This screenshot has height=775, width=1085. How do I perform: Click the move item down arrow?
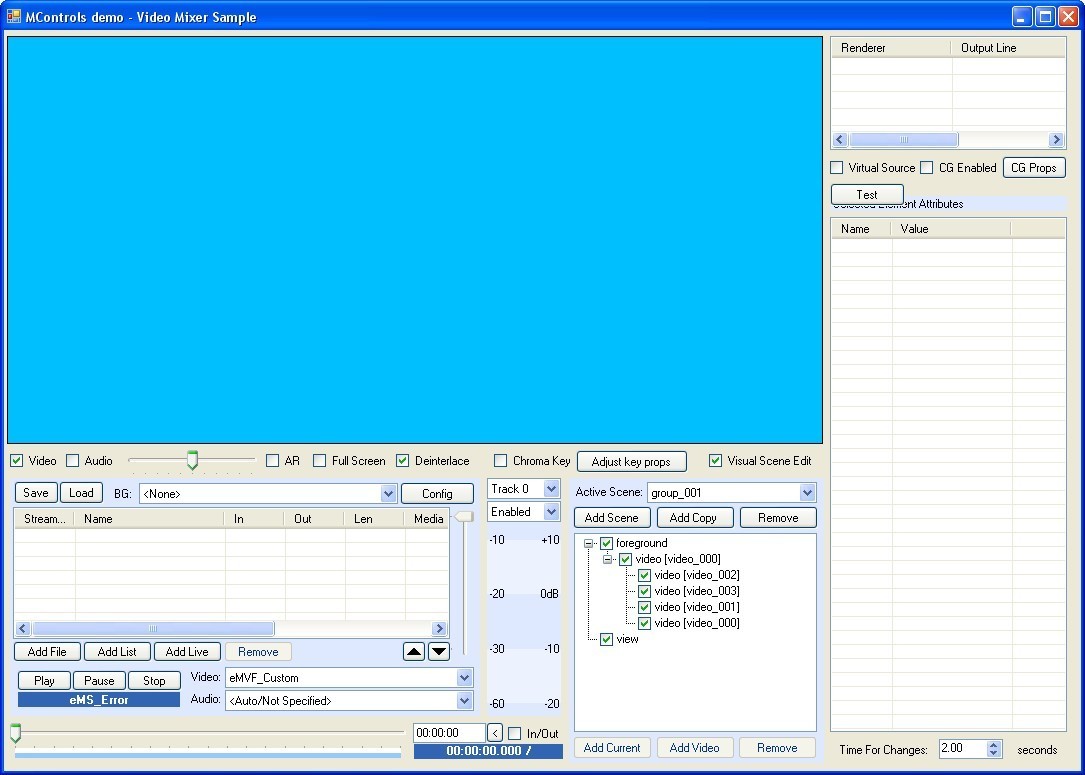(438, 651)
